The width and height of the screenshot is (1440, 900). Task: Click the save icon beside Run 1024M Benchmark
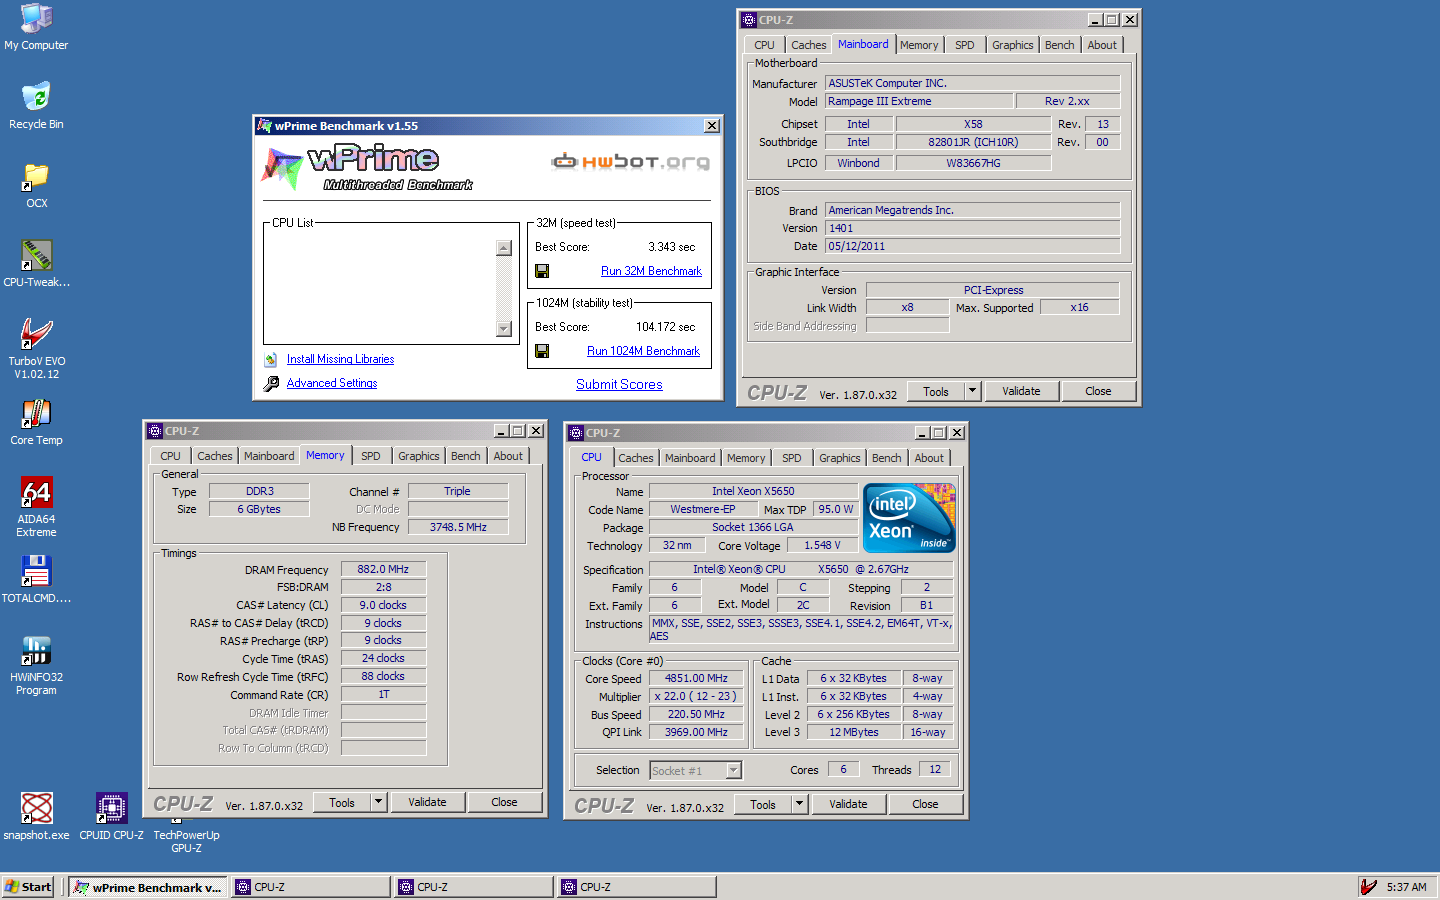point(542,351)
